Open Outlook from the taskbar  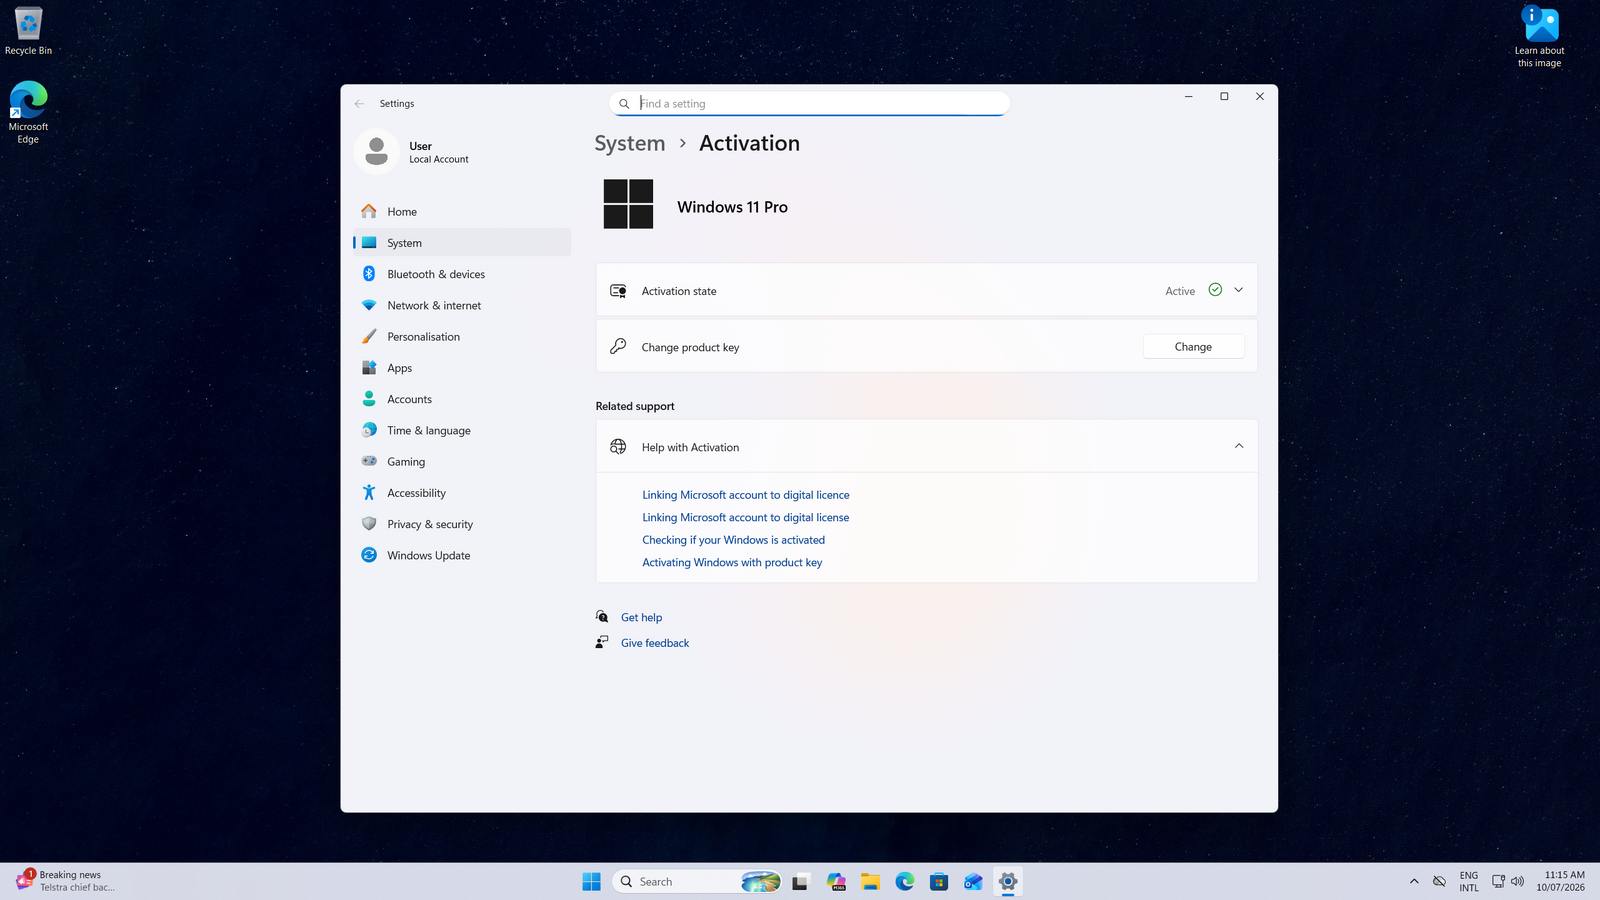click(973, 881)
